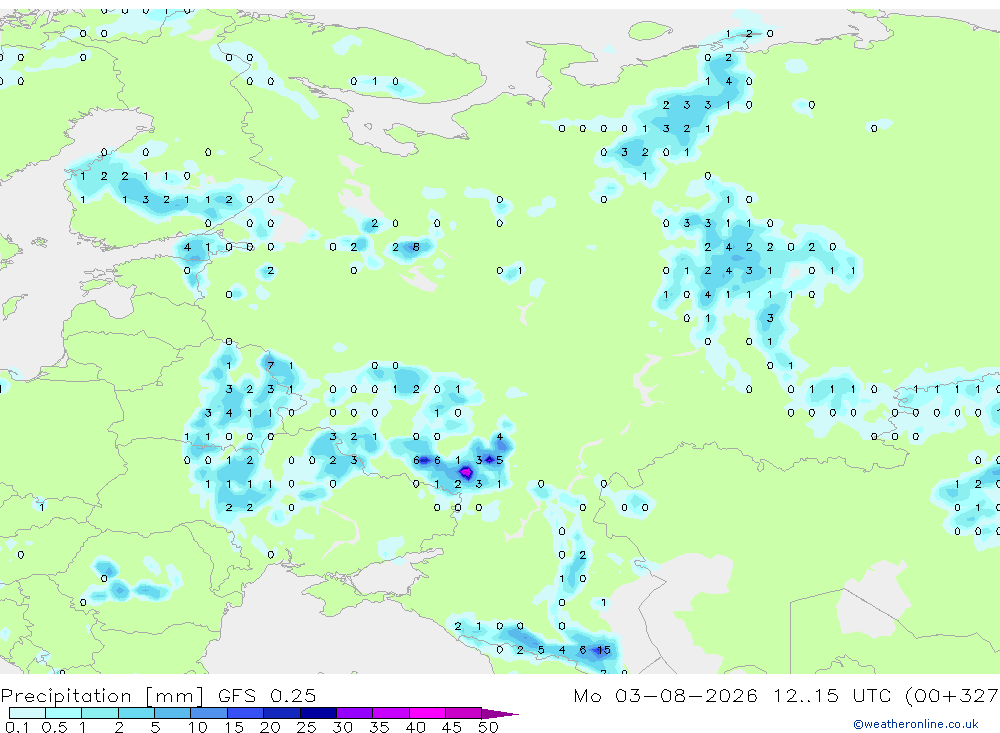Click the legend label "35"

(379, 727)
